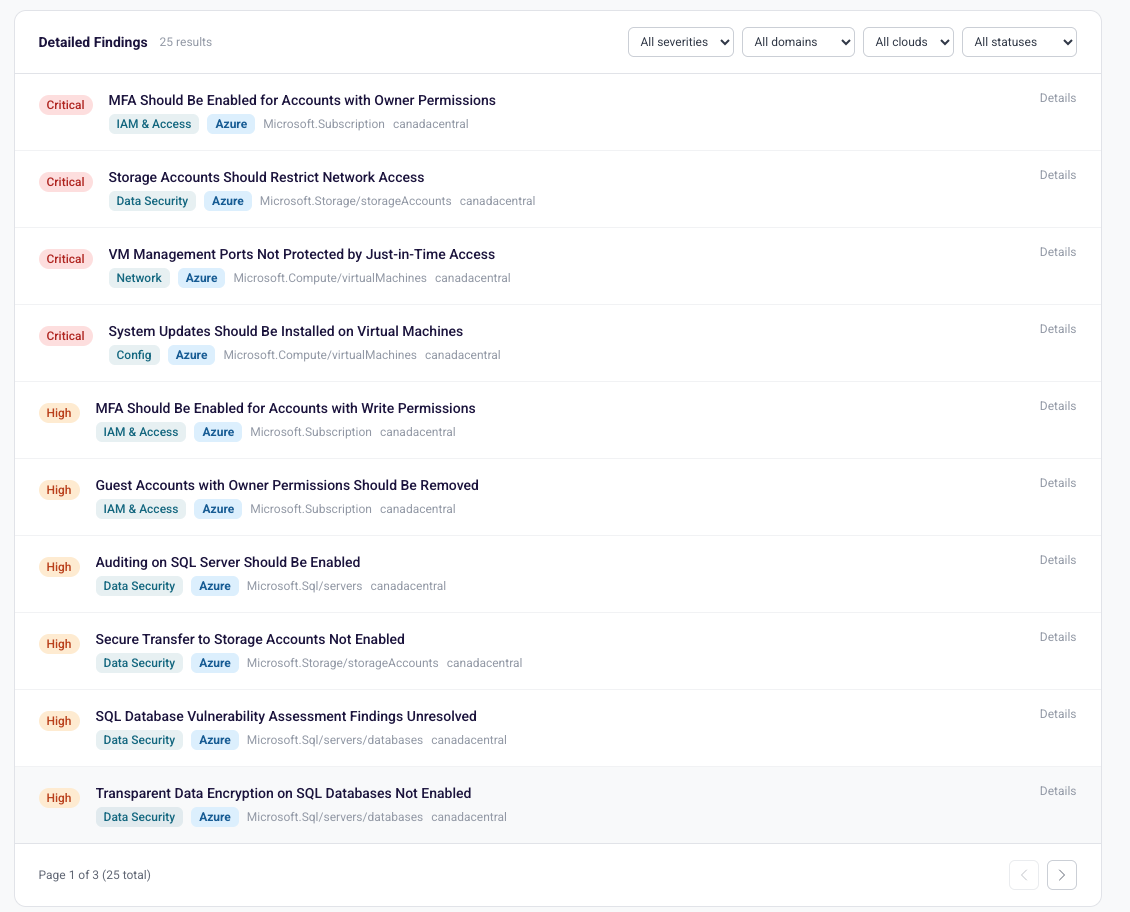1130x912 pixels.
Task: Go to next page of findings
Action: [1062, 875]
